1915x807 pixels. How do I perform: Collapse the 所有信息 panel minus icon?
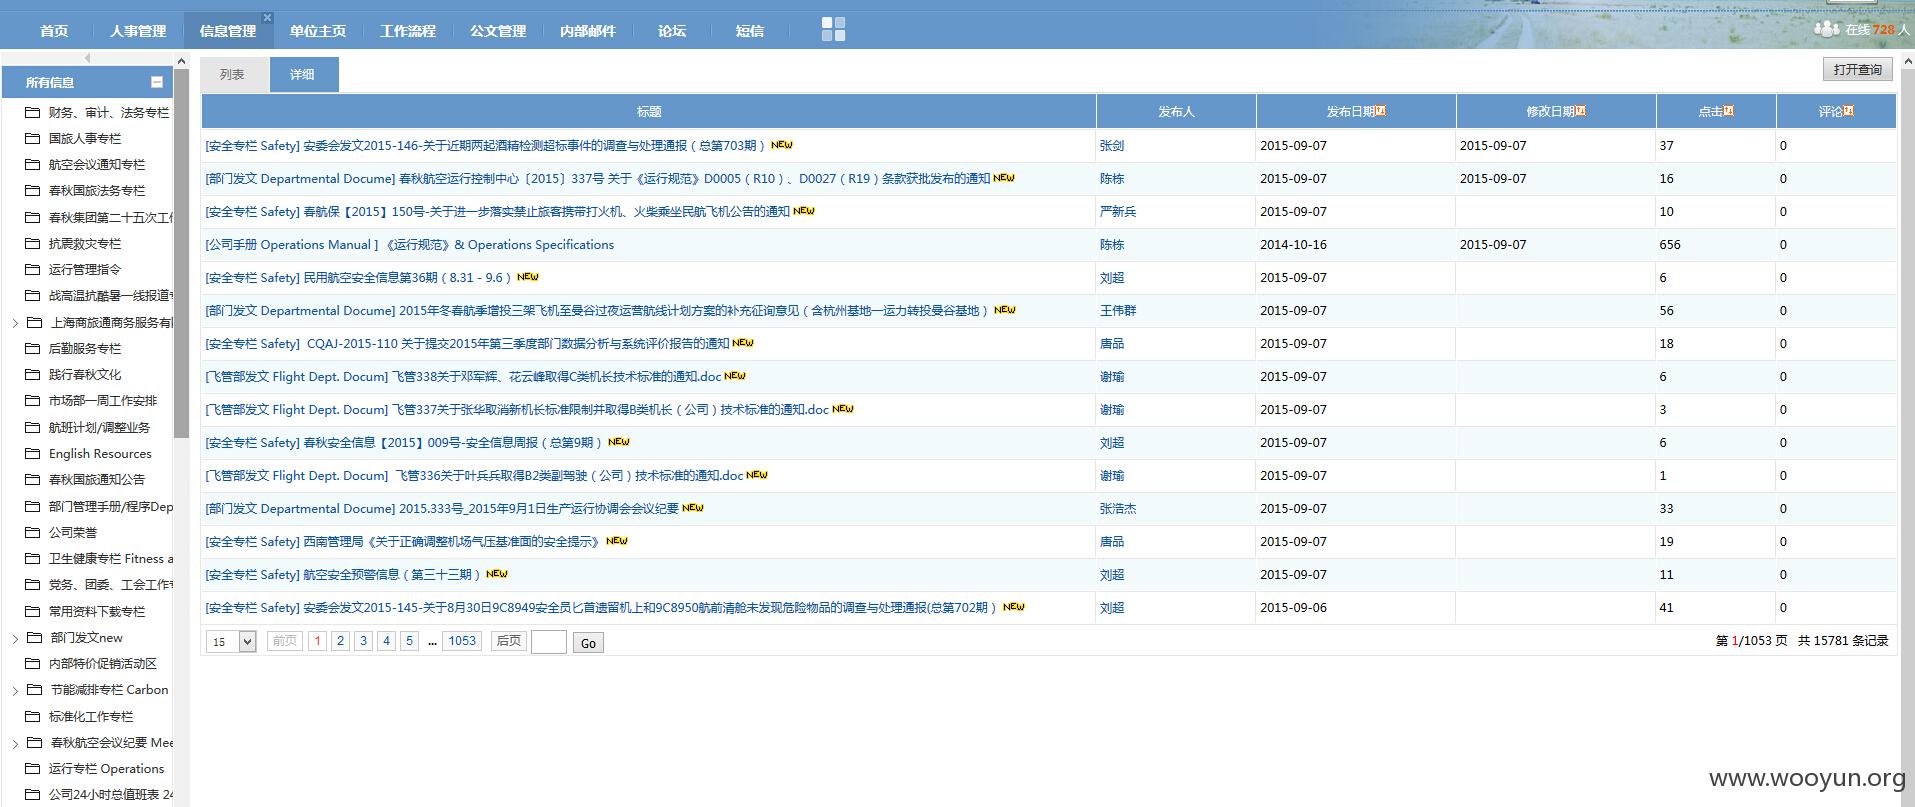(157, 82)
